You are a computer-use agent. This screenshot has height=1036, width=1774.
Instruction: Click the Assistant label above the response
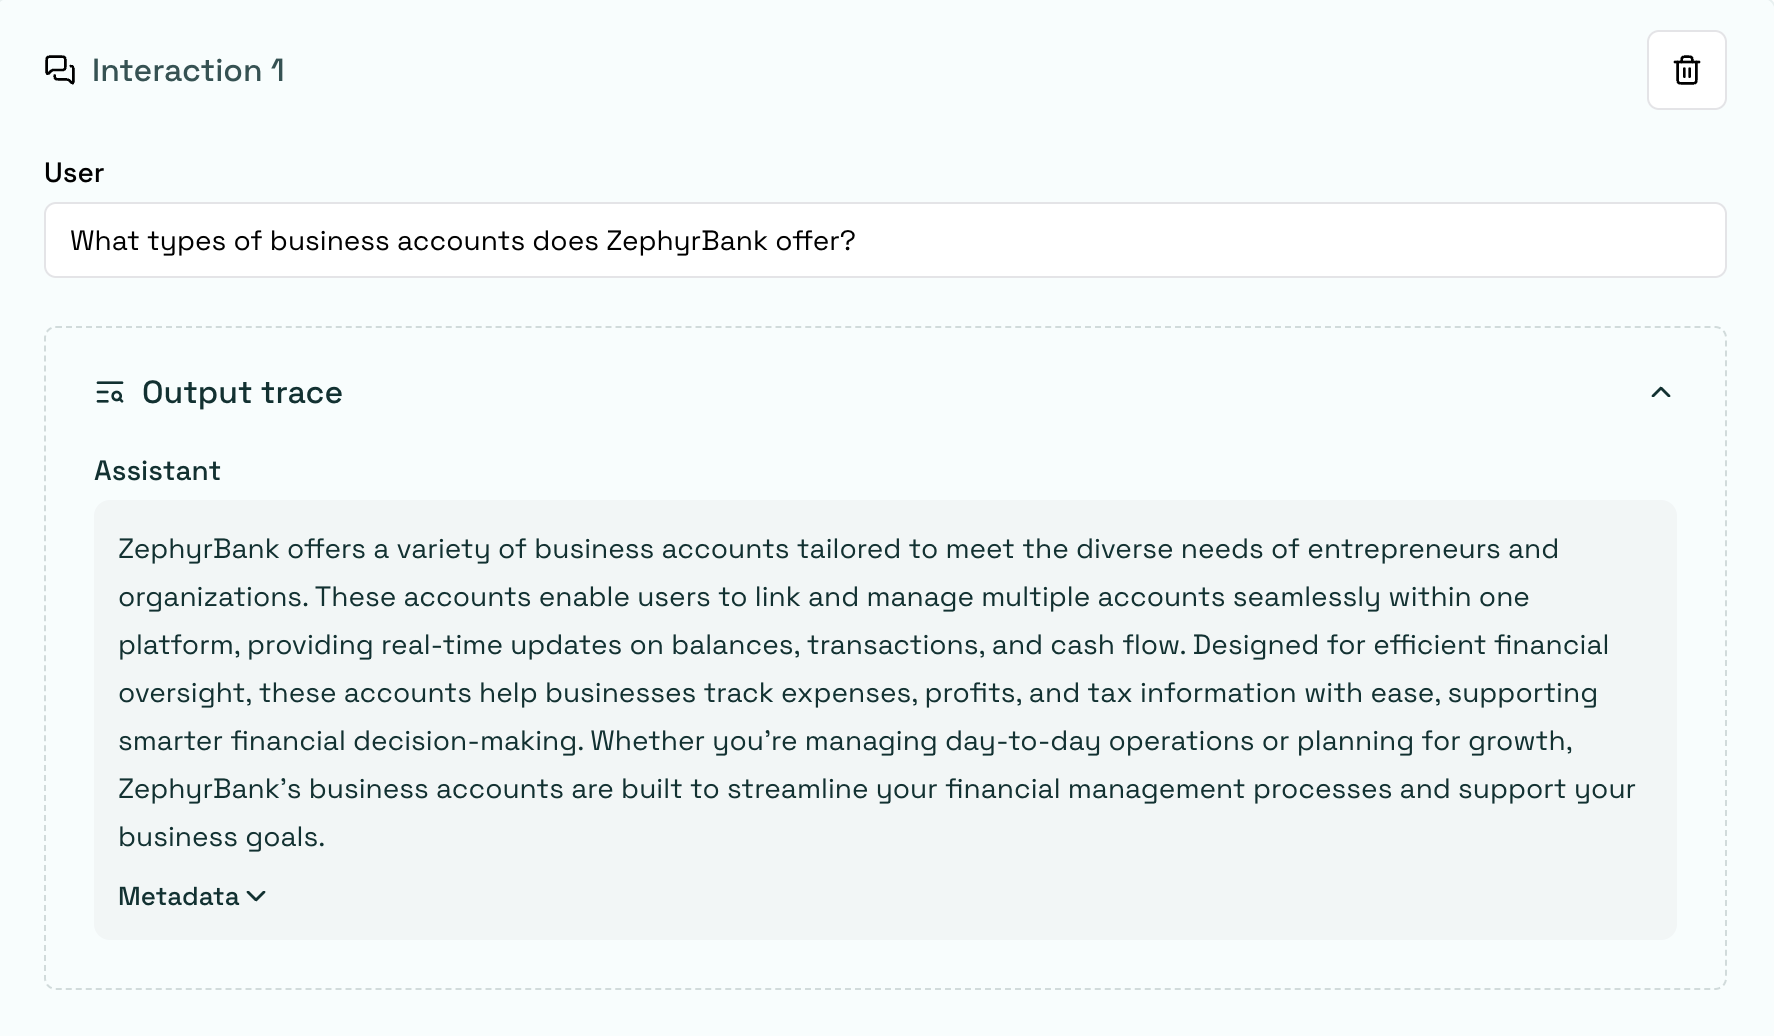[157, 470]
